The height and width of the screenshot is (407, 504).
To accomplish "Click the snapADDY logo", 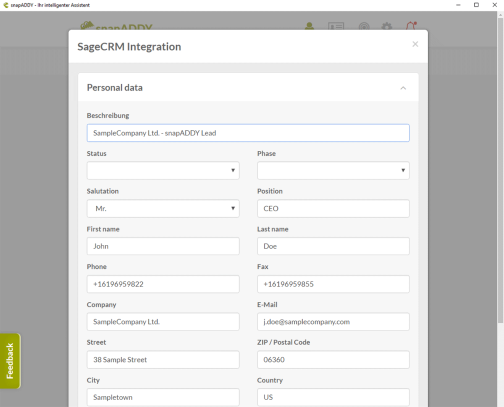I will pyautogui.click(x=116, y=26).
